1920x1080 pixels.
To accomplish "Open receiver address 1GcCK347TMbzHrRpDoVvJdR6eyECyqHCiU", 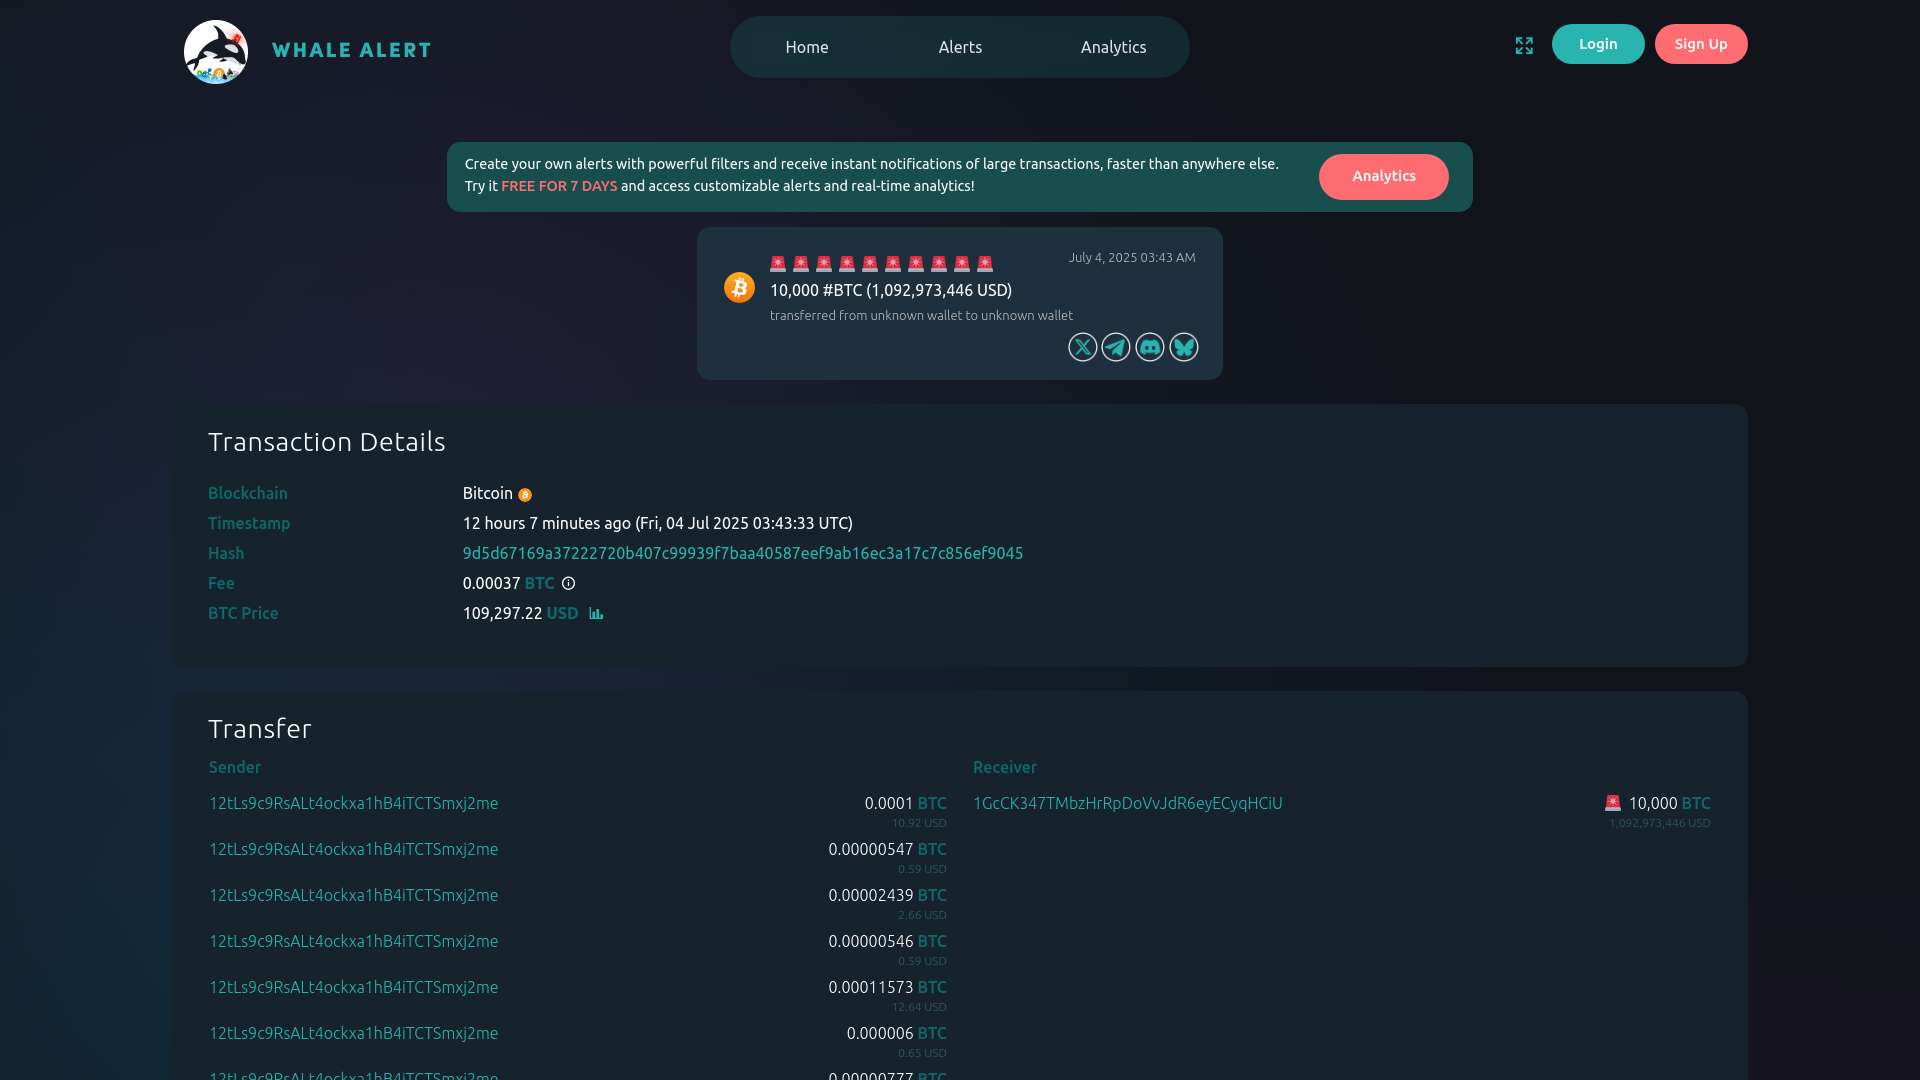I will click(1128, 803).
